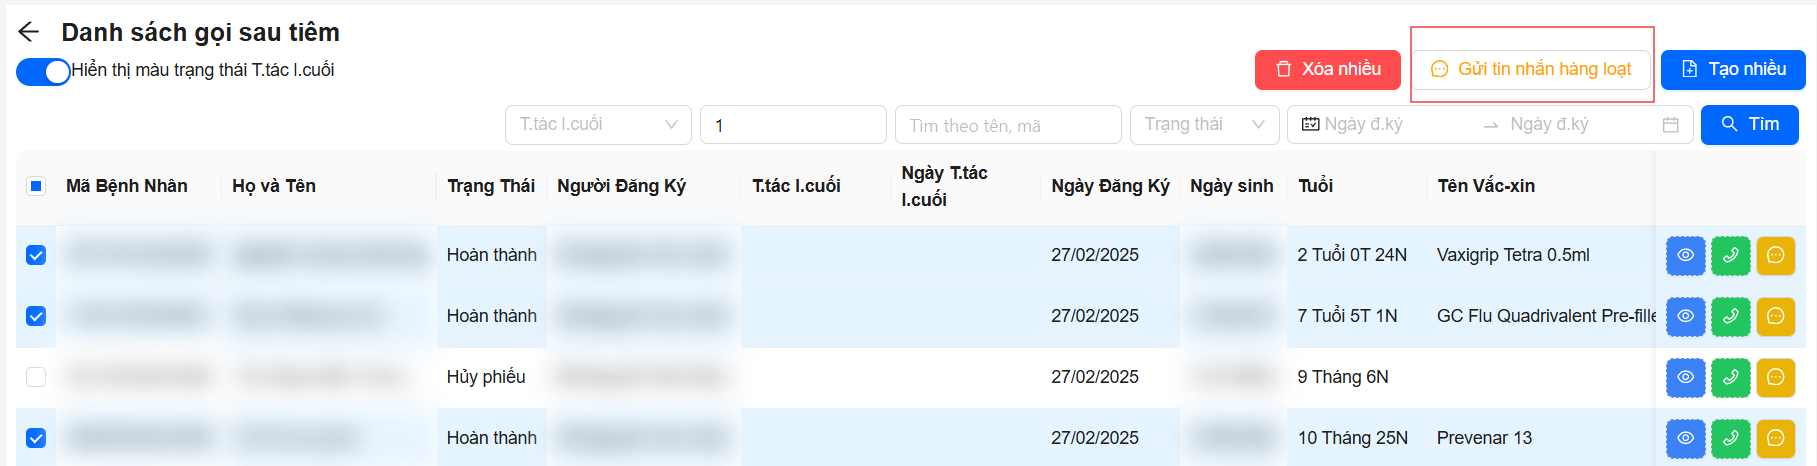Click eye view icon for GC Flu Quadrivalent row

click(x=1685, y=316)
